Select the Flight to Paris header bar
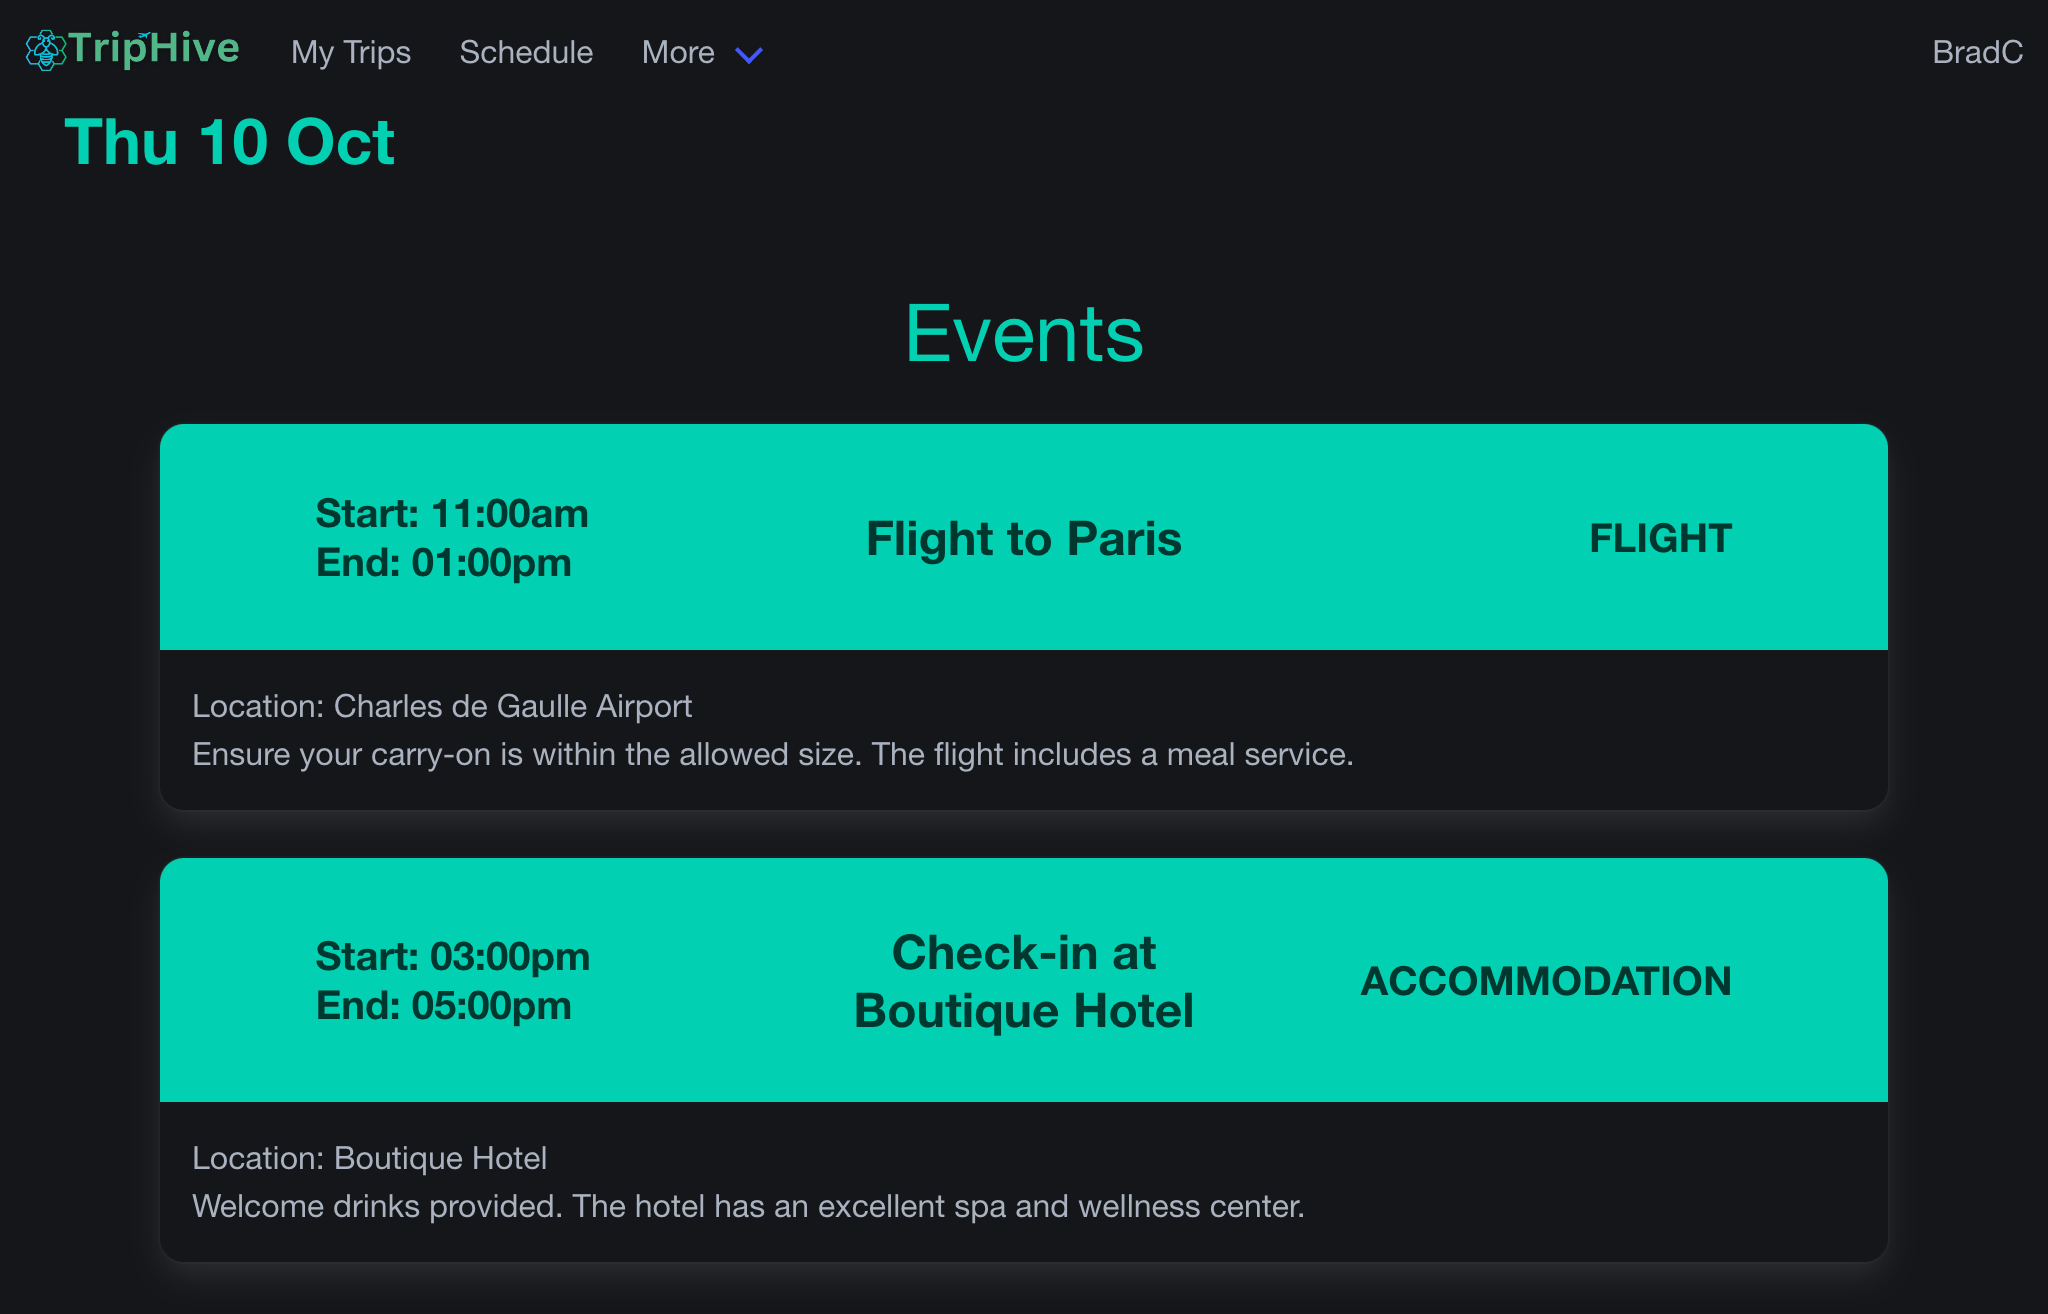2048x1314 pixels. 1022,537
